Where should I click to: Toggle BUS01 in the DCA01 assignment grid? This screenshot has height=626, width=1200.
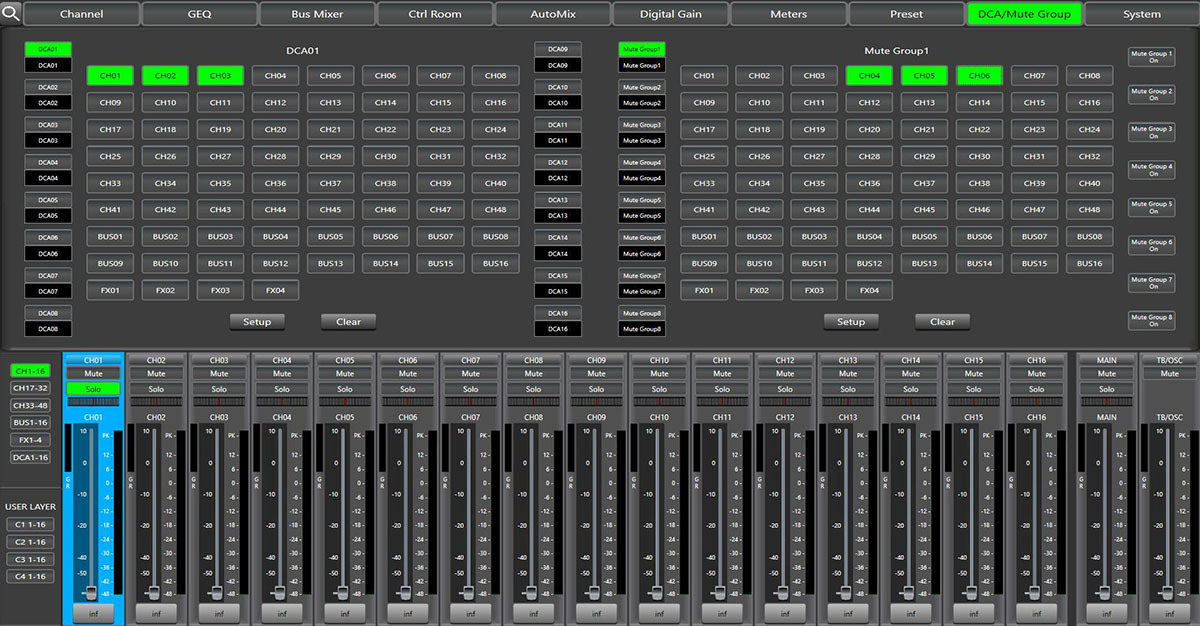click(111, 237)
